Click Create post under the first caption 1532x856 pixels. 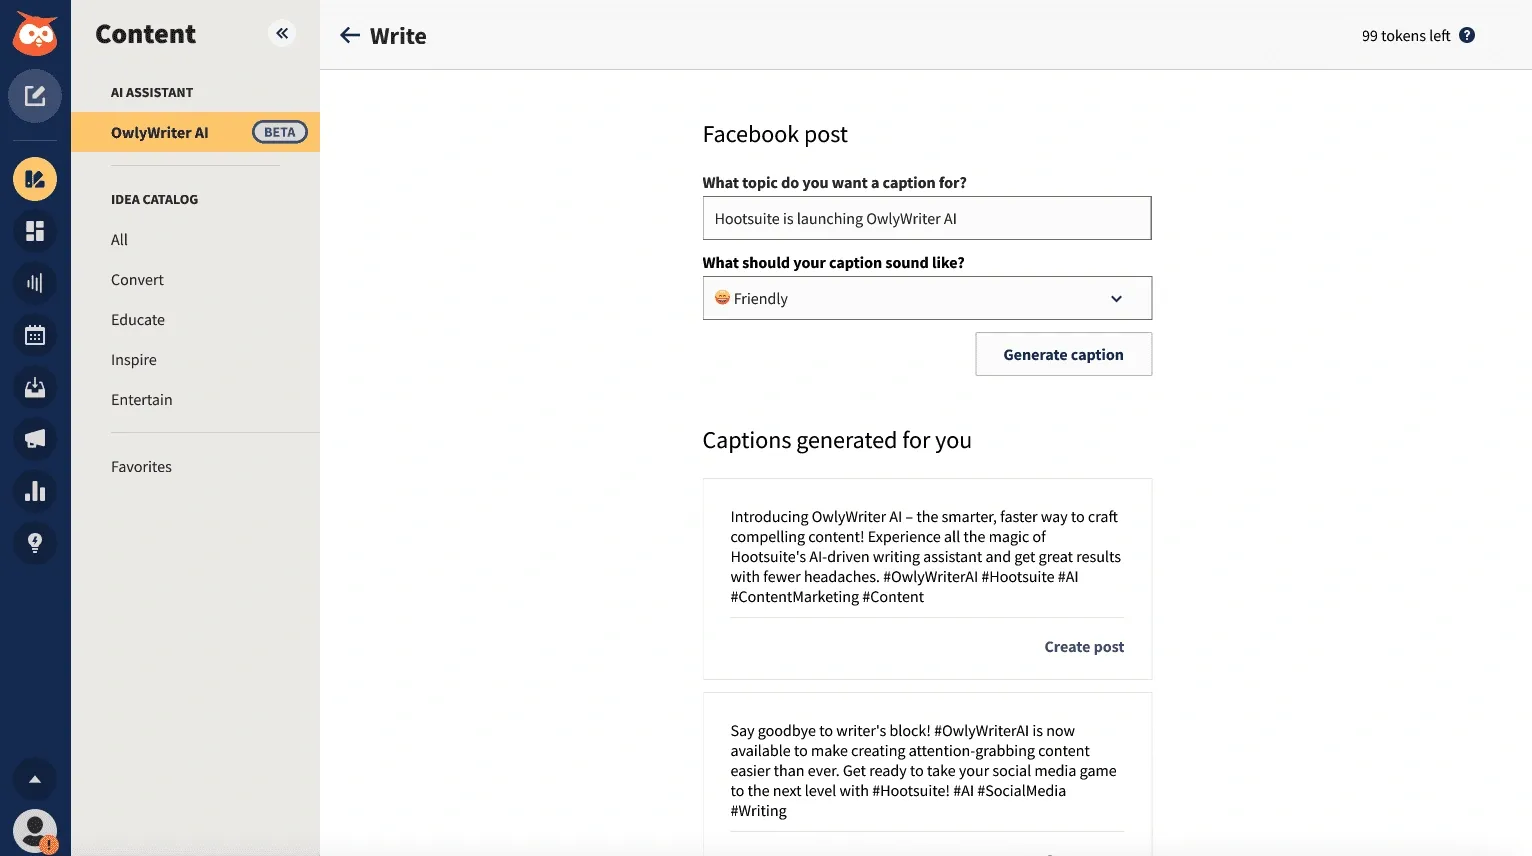(1084, 646)
